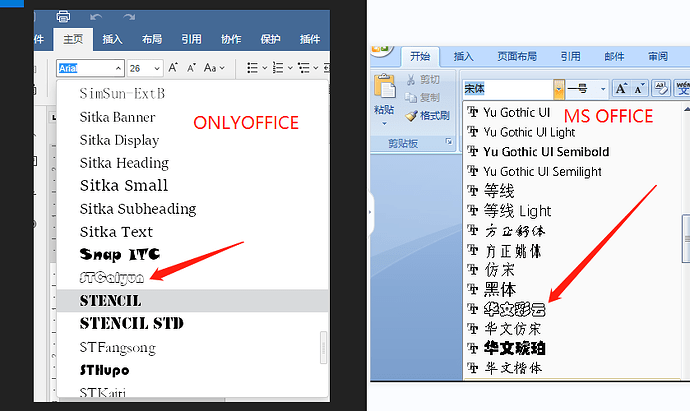Screen dimensions: 690x411
Task: Select Yu Gothic UI Semibold font
Action: (573, 152)
